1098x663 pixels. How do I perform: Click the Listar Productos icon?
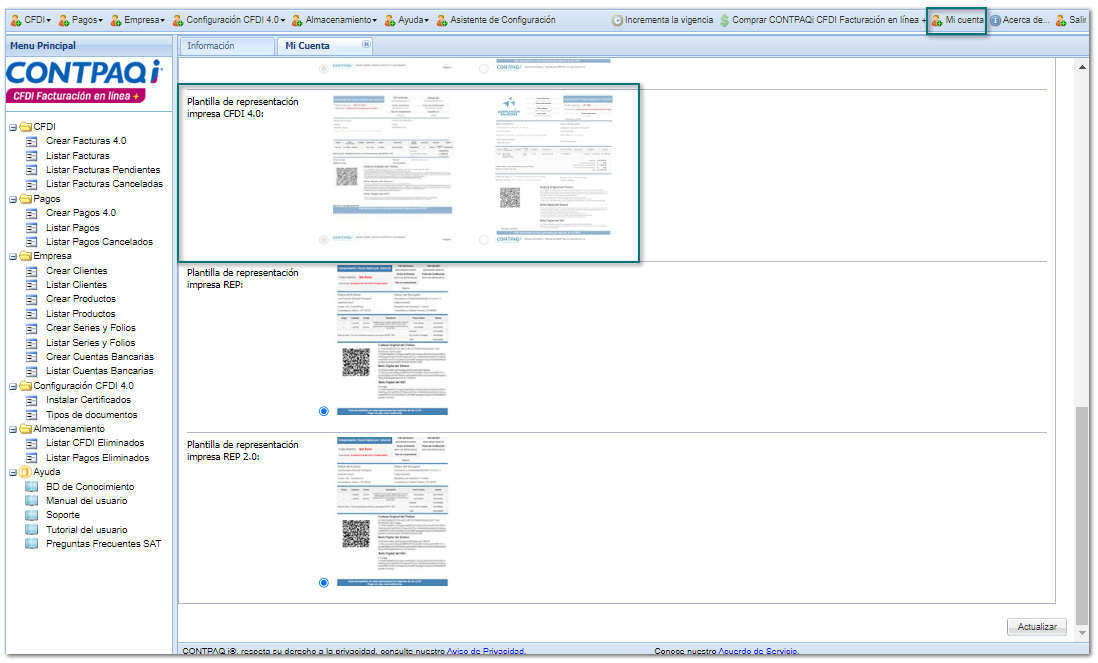(x=32, y=314)
